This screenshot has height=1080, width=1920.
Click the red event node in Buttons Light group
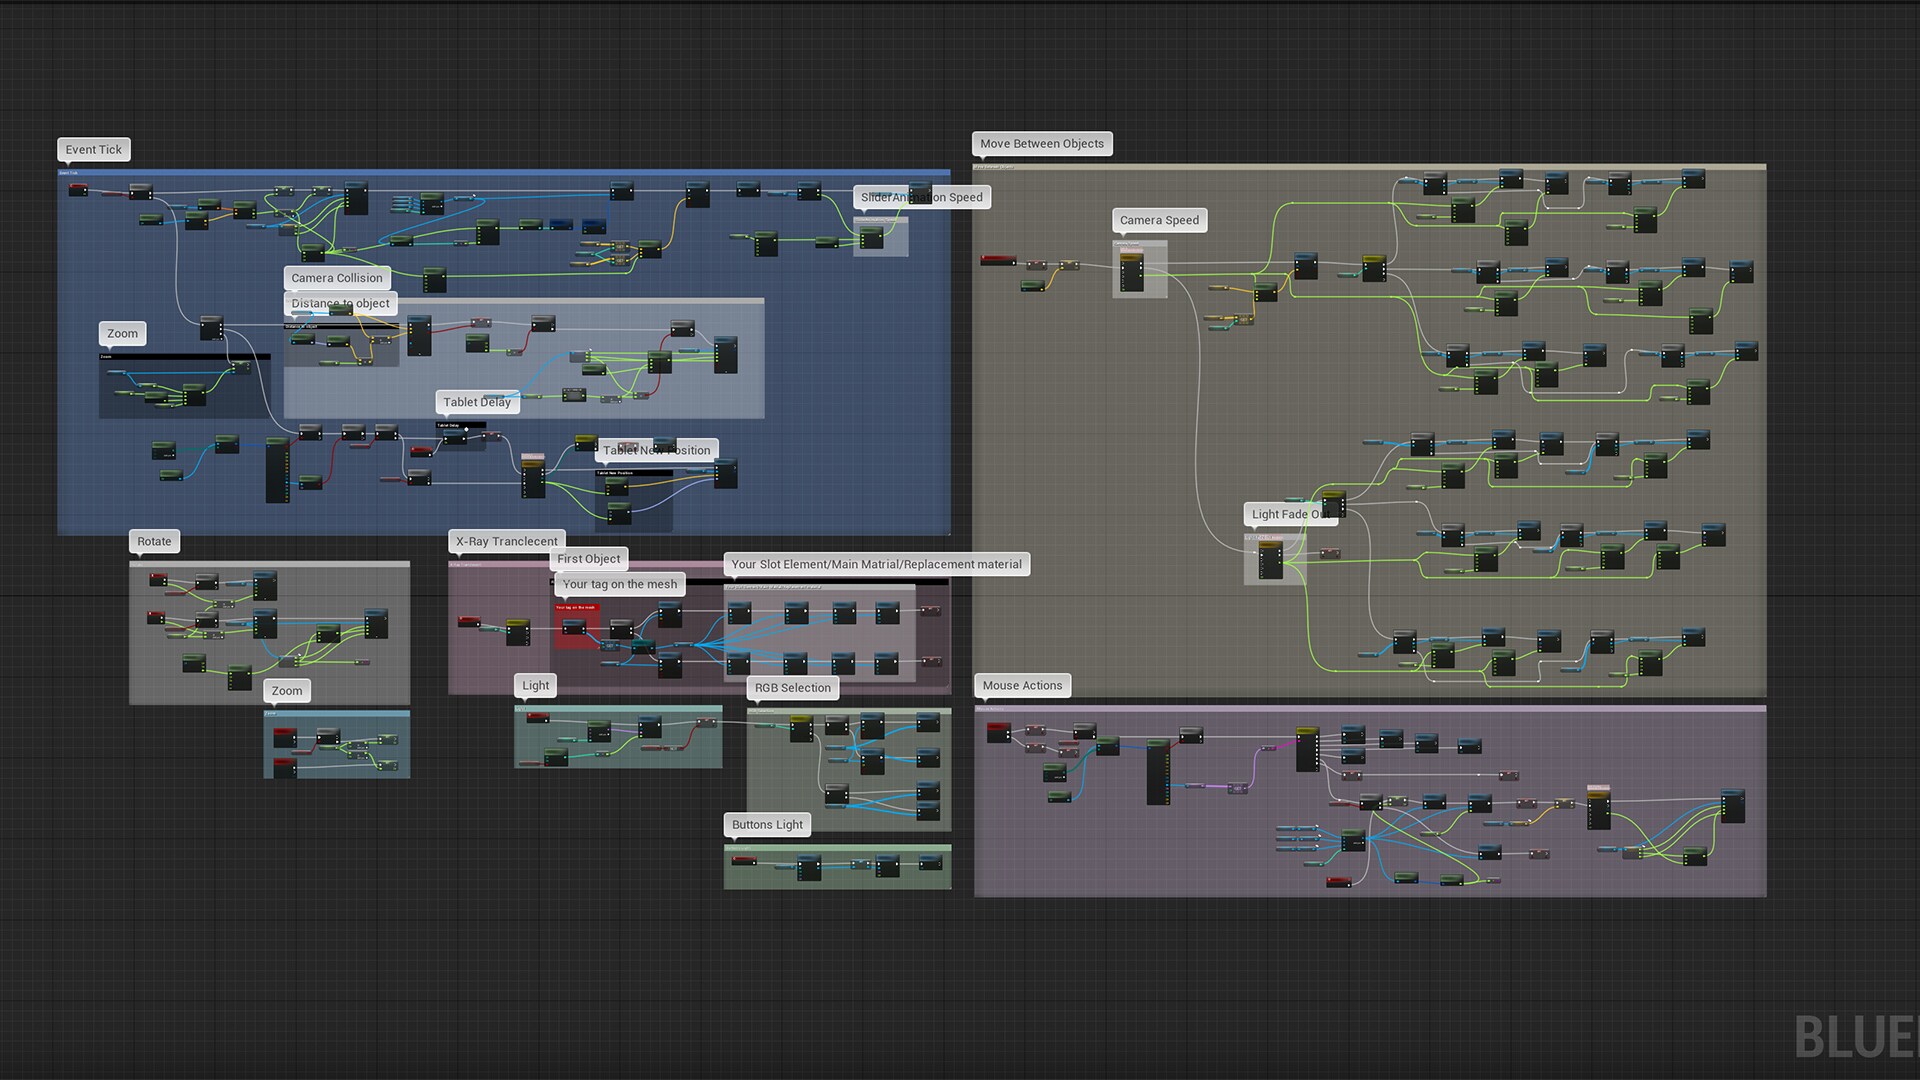pyautogui.click(x=744, y=861)
